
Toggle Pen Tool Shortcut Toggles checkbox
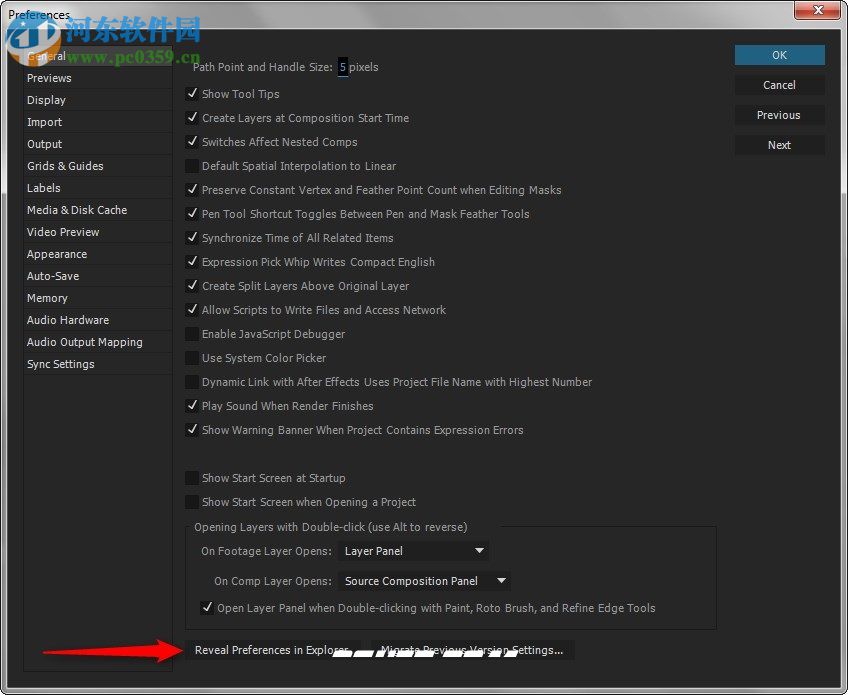coord(192,214)
